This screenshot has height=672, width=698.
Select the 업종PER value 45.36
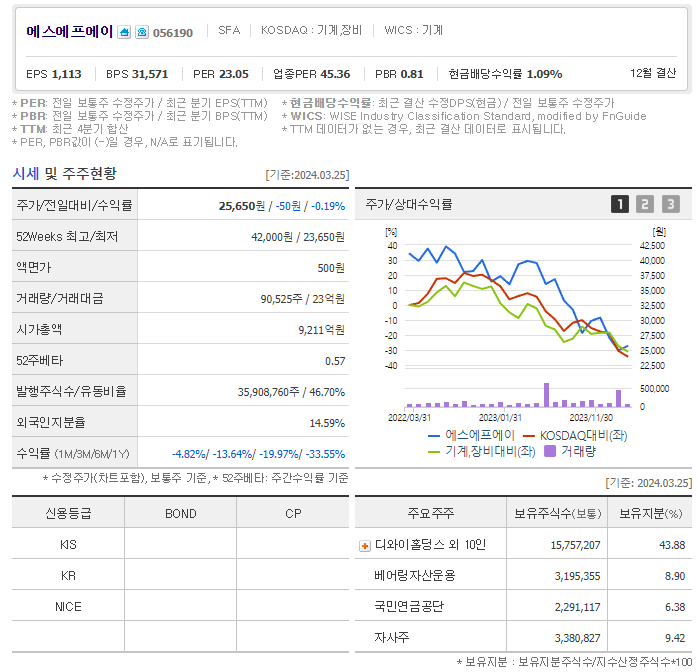[335, 74]
